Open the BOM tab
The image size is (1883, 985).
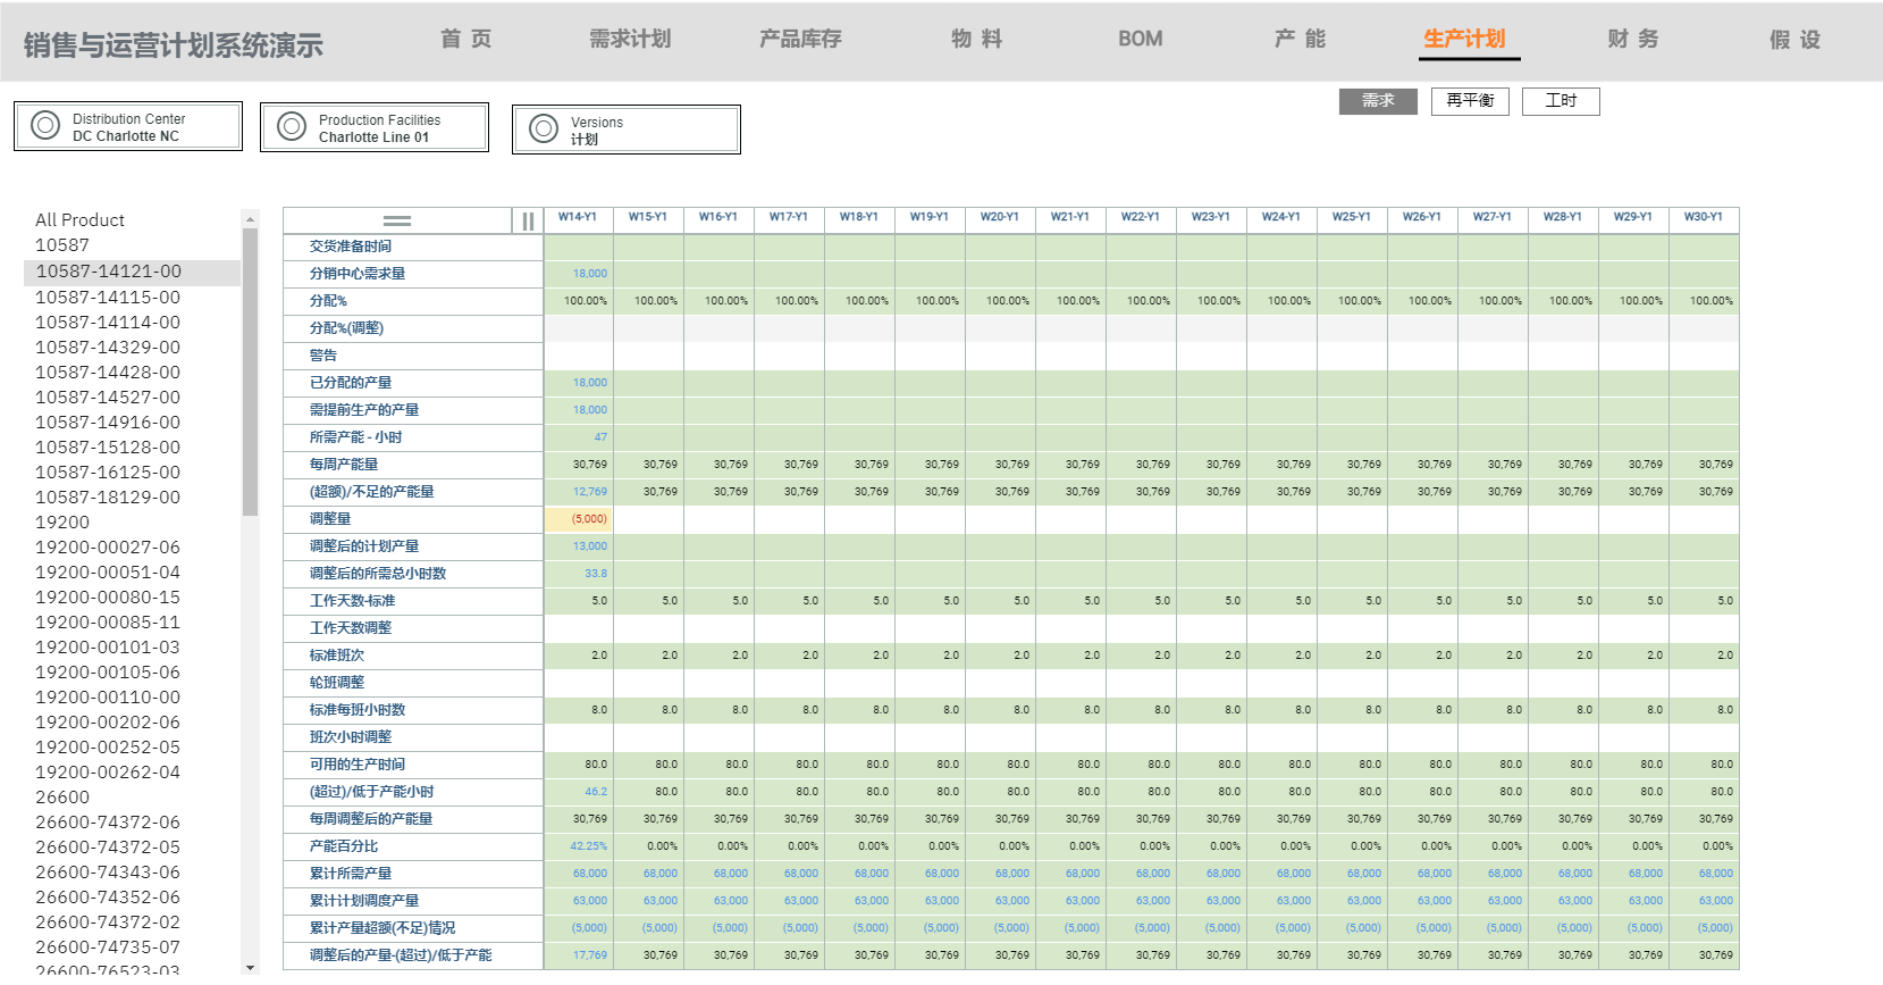pyautogui.click(x=1140, y=39)
